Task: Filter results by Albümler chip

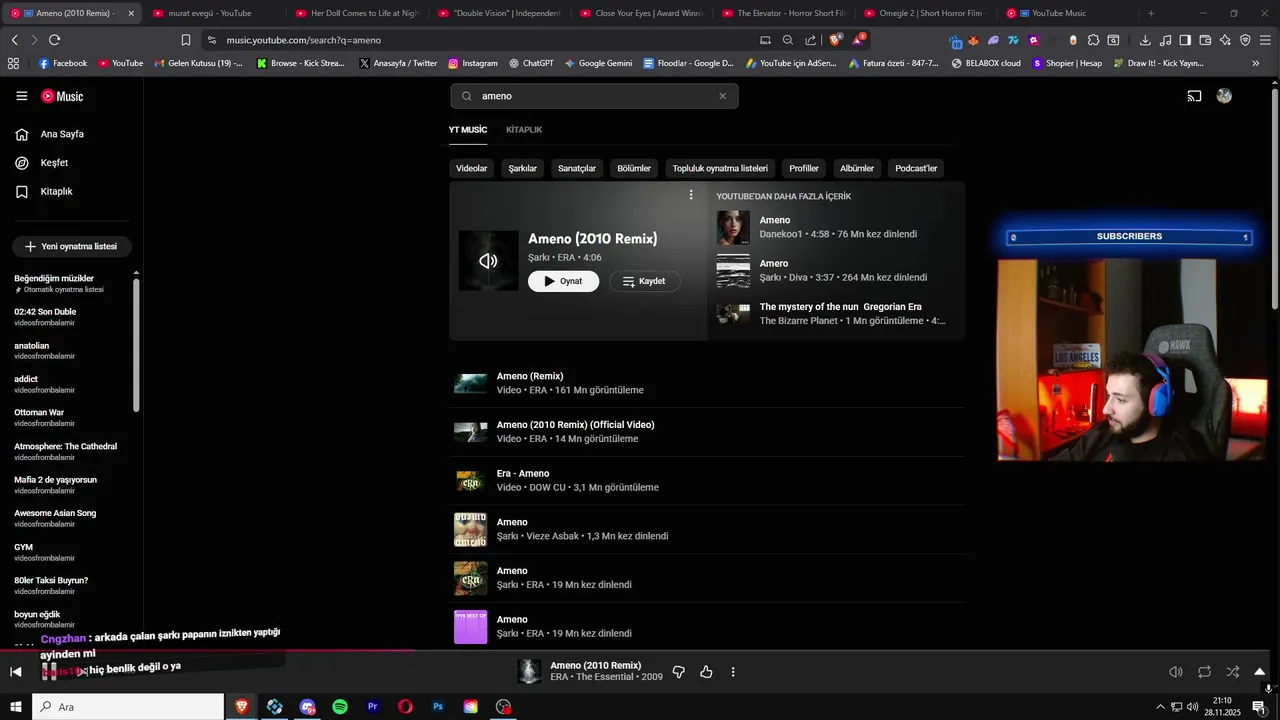Action: [x=857, y=168]
